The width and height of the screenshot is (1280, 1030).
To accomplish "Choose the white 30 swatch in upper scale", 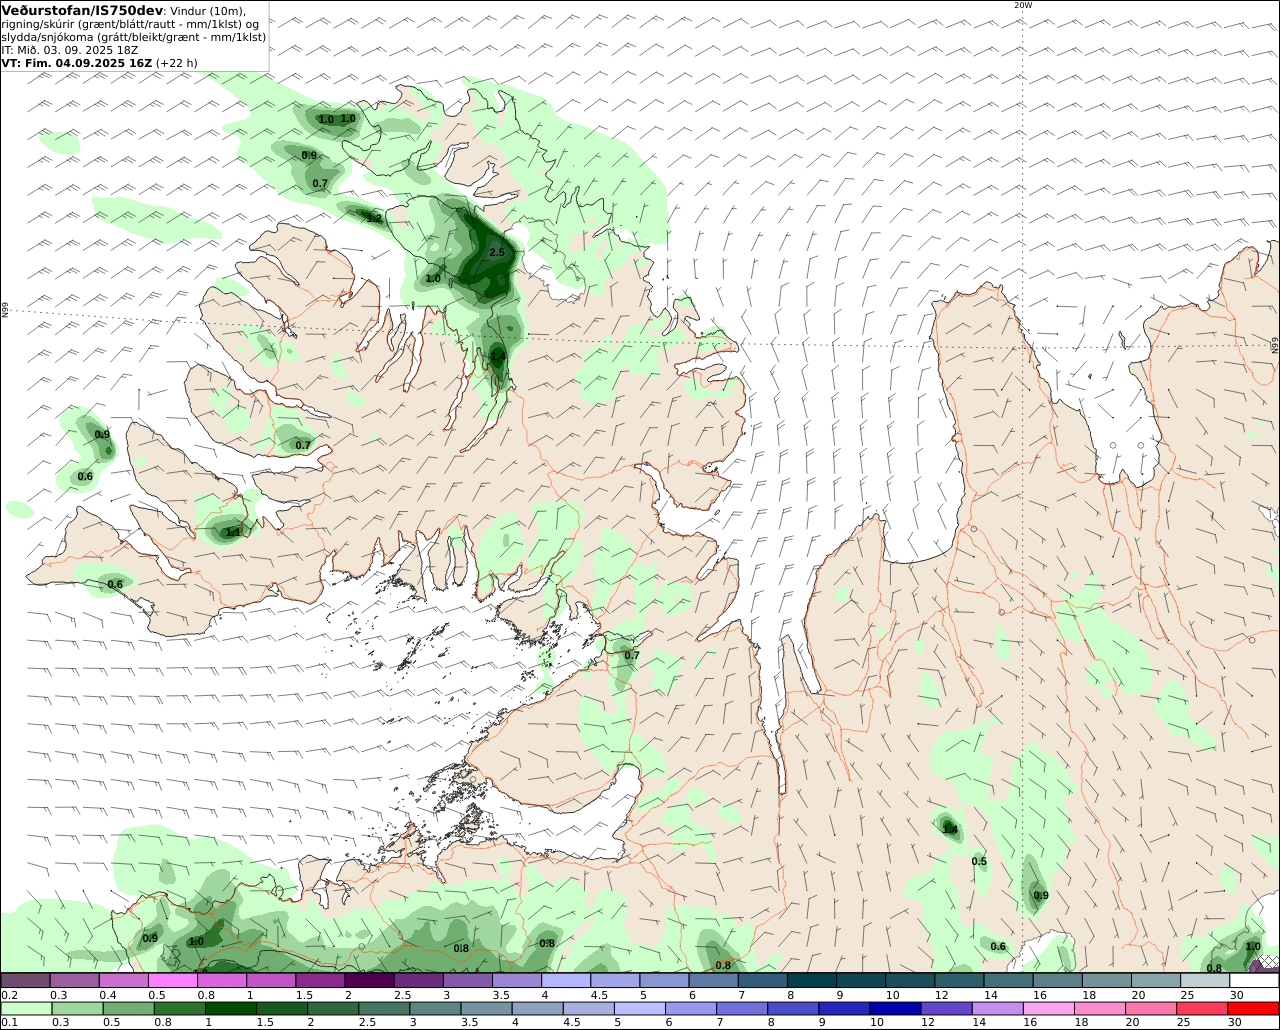I will [1254, 980].
